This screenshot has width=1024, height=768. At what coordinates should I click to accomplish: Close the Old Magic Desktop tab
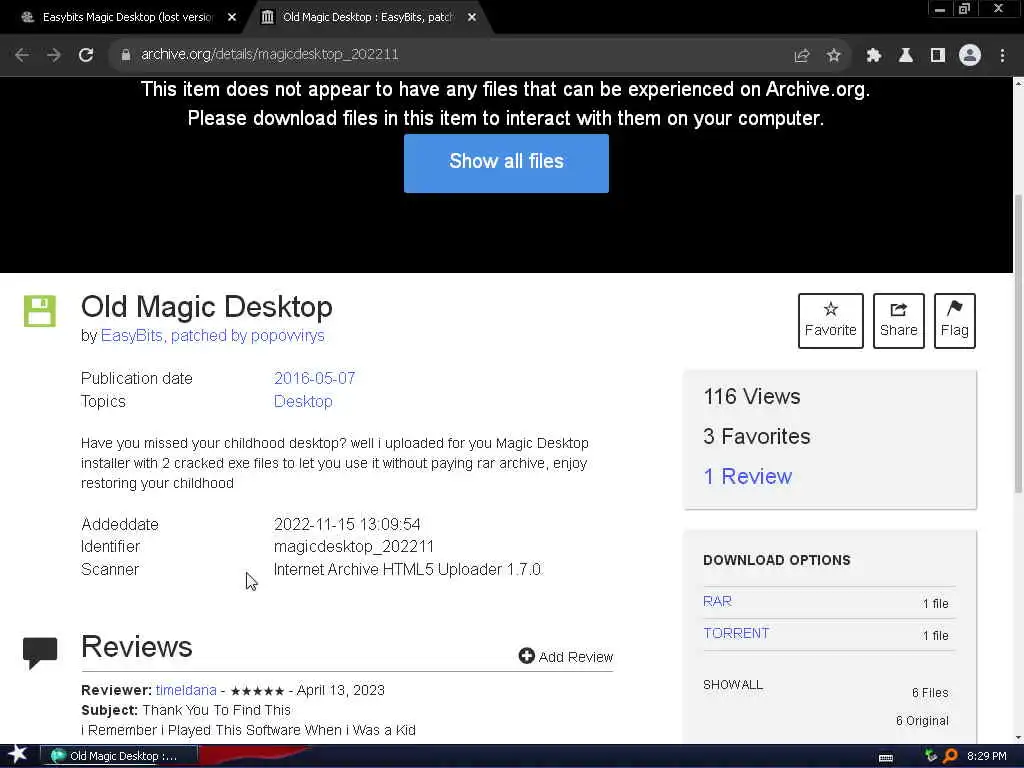click(x=472, y=18)
